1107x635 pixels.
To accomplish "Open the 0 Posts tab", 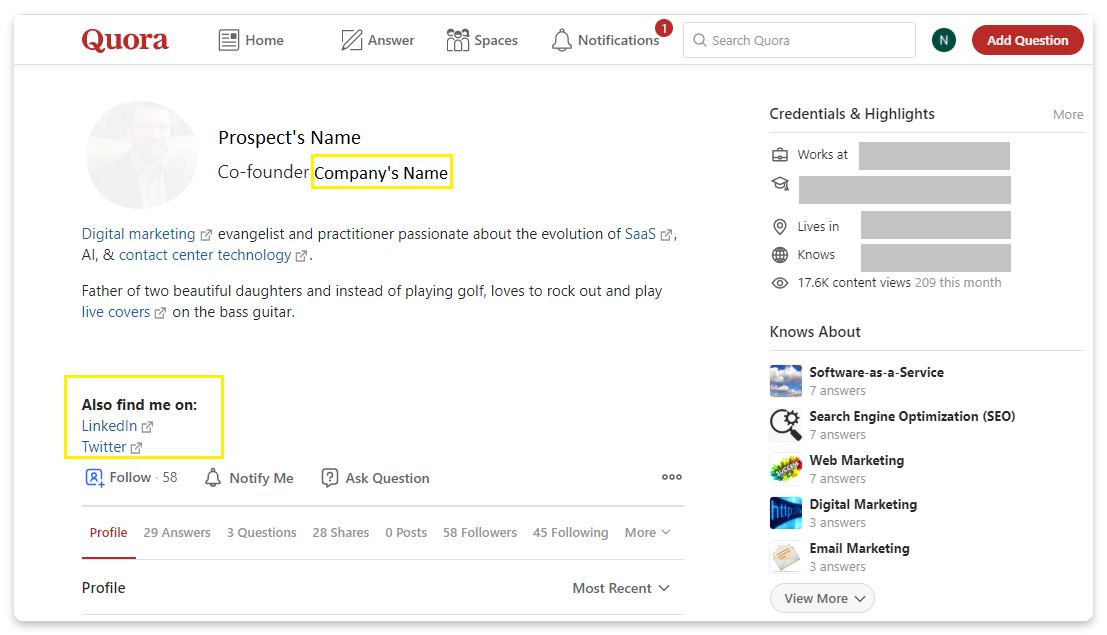I will pyautogui.click(x=406, y=533).
